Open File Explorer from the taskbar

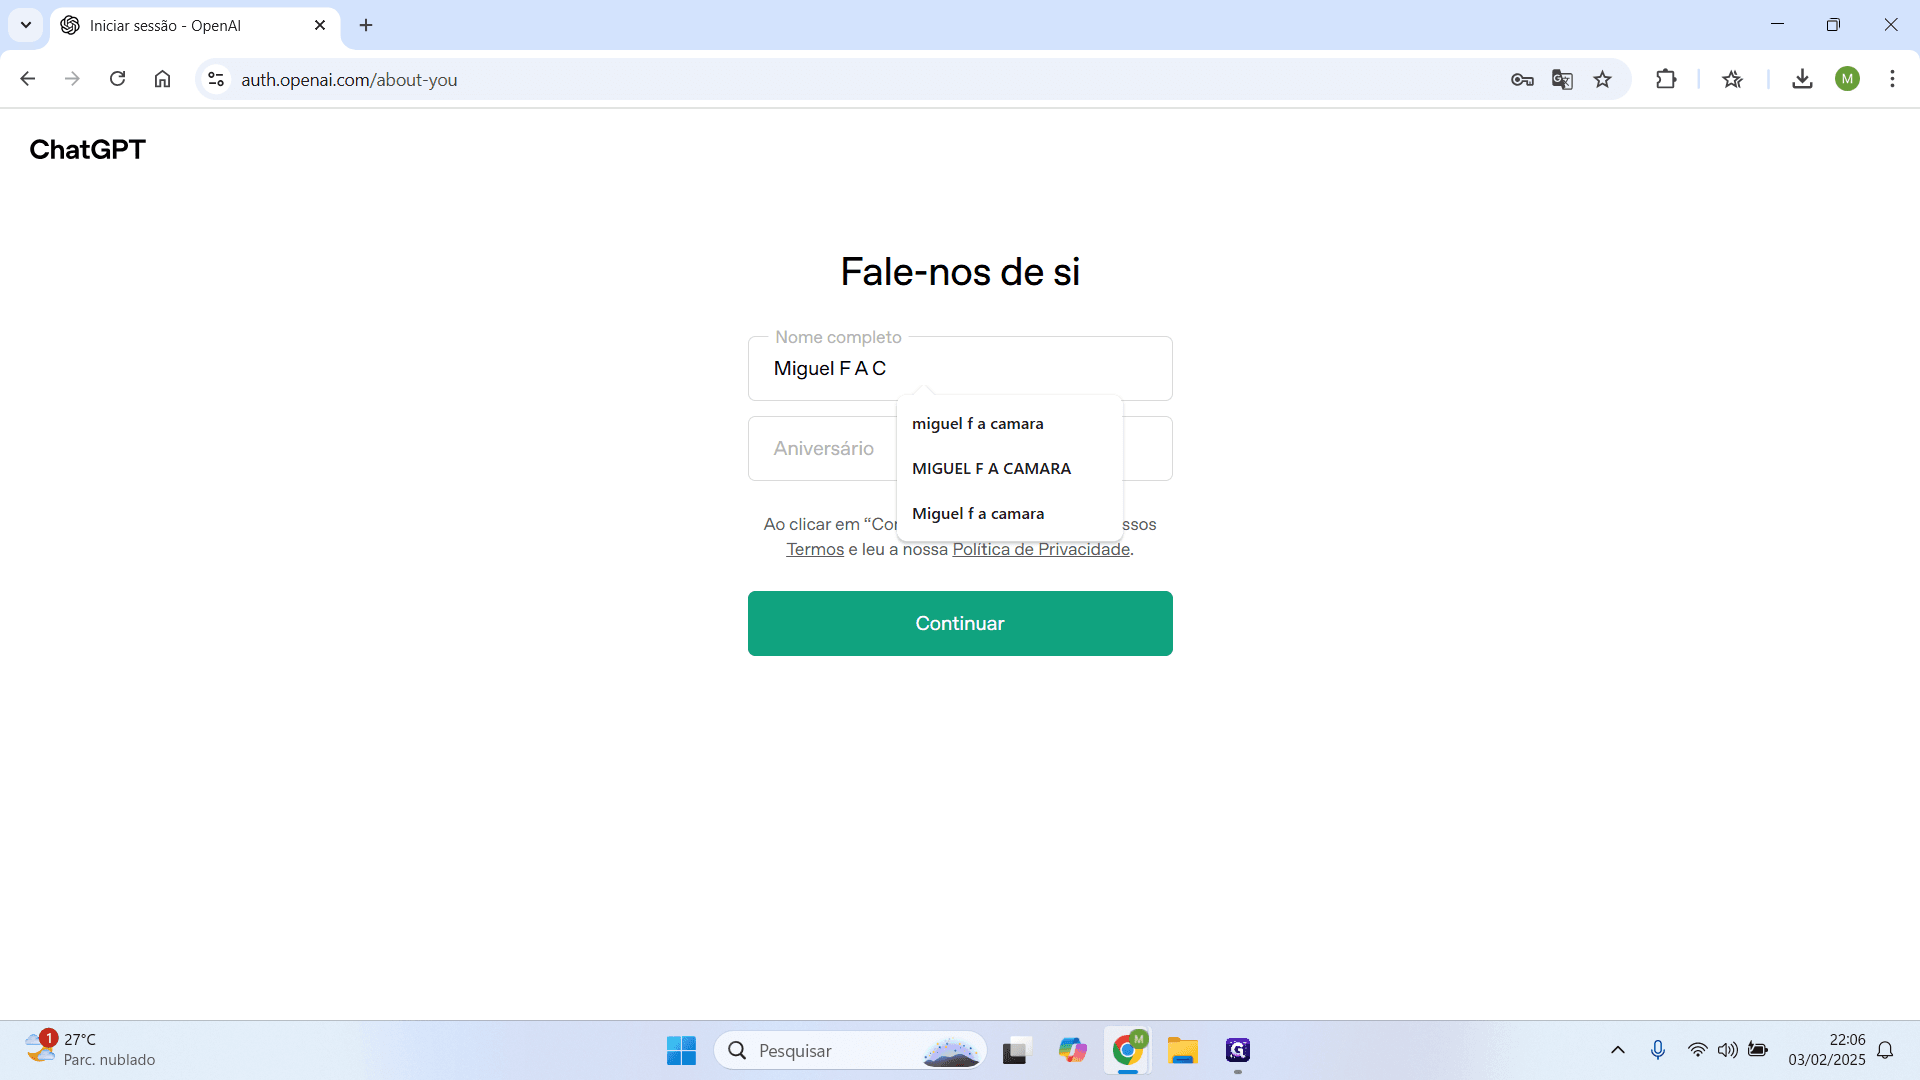1182,1050
